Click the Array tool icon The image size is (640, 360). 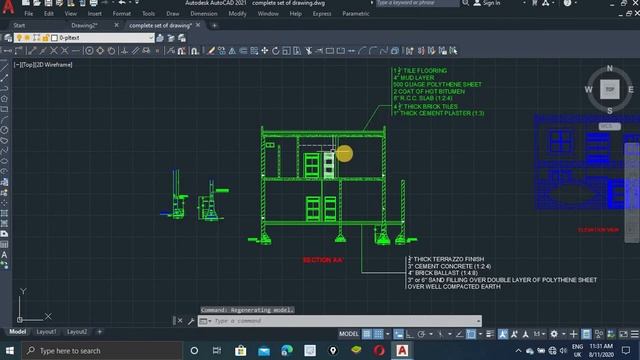click(x=254, y=51)
